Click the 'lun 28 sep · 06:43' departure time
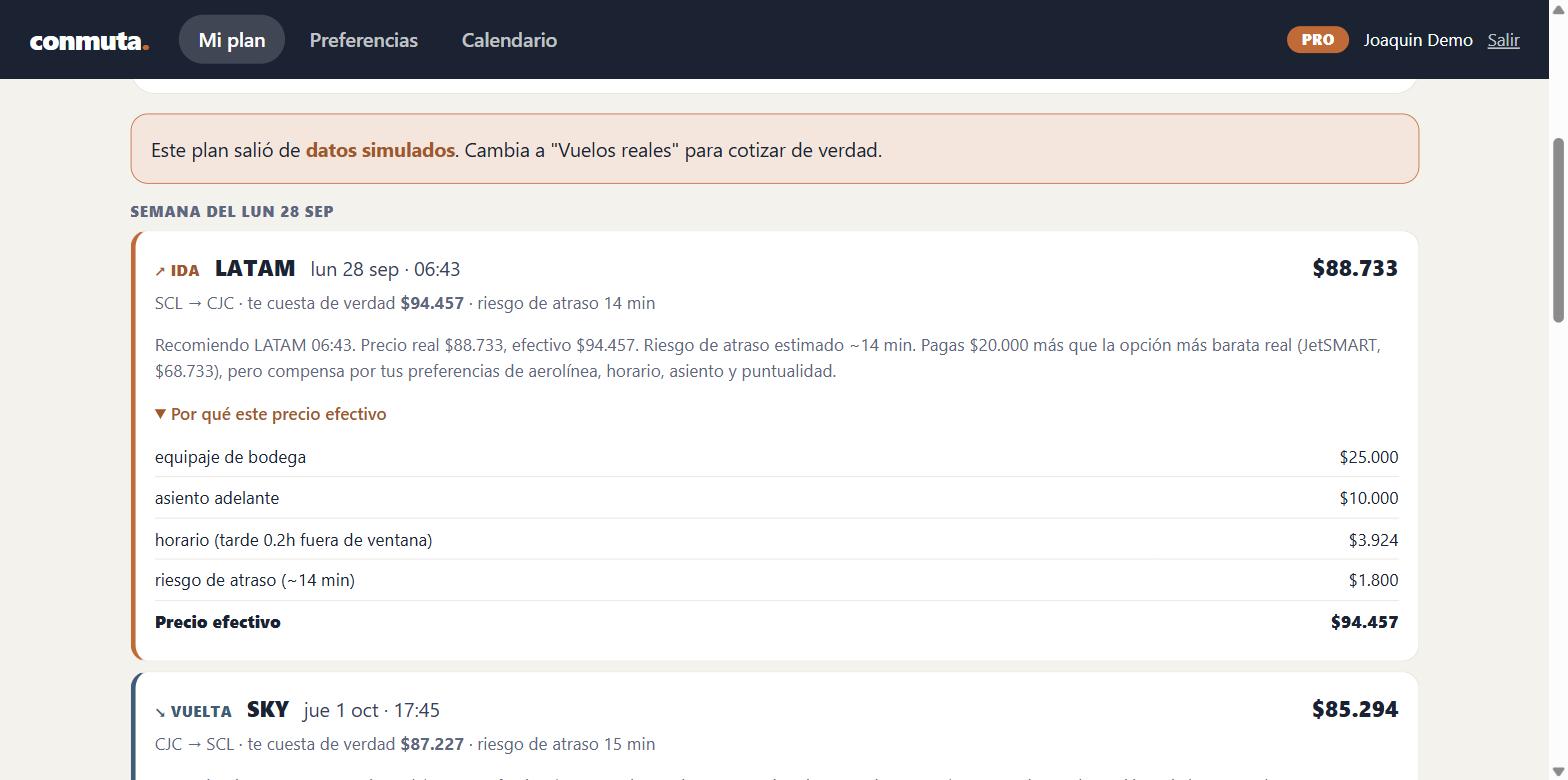The height and width of the screenshot is (780, 1568). (385, 269)
